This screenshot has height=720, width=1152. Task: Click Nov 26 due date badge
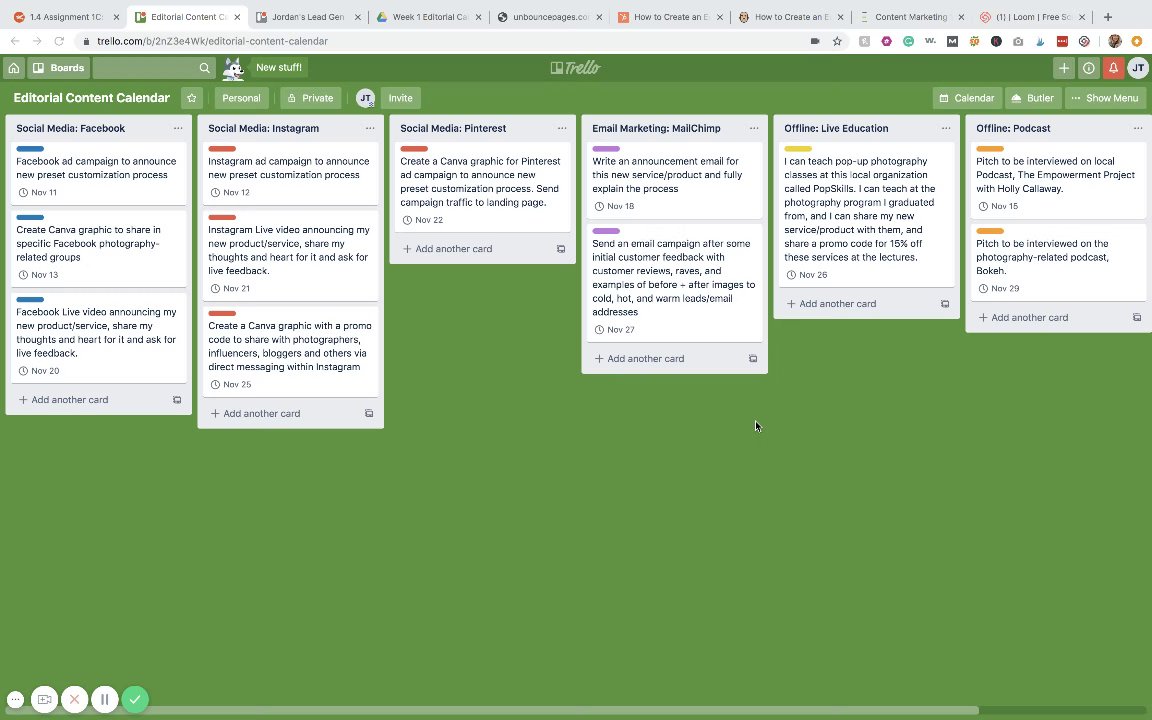tap(806, 275)
